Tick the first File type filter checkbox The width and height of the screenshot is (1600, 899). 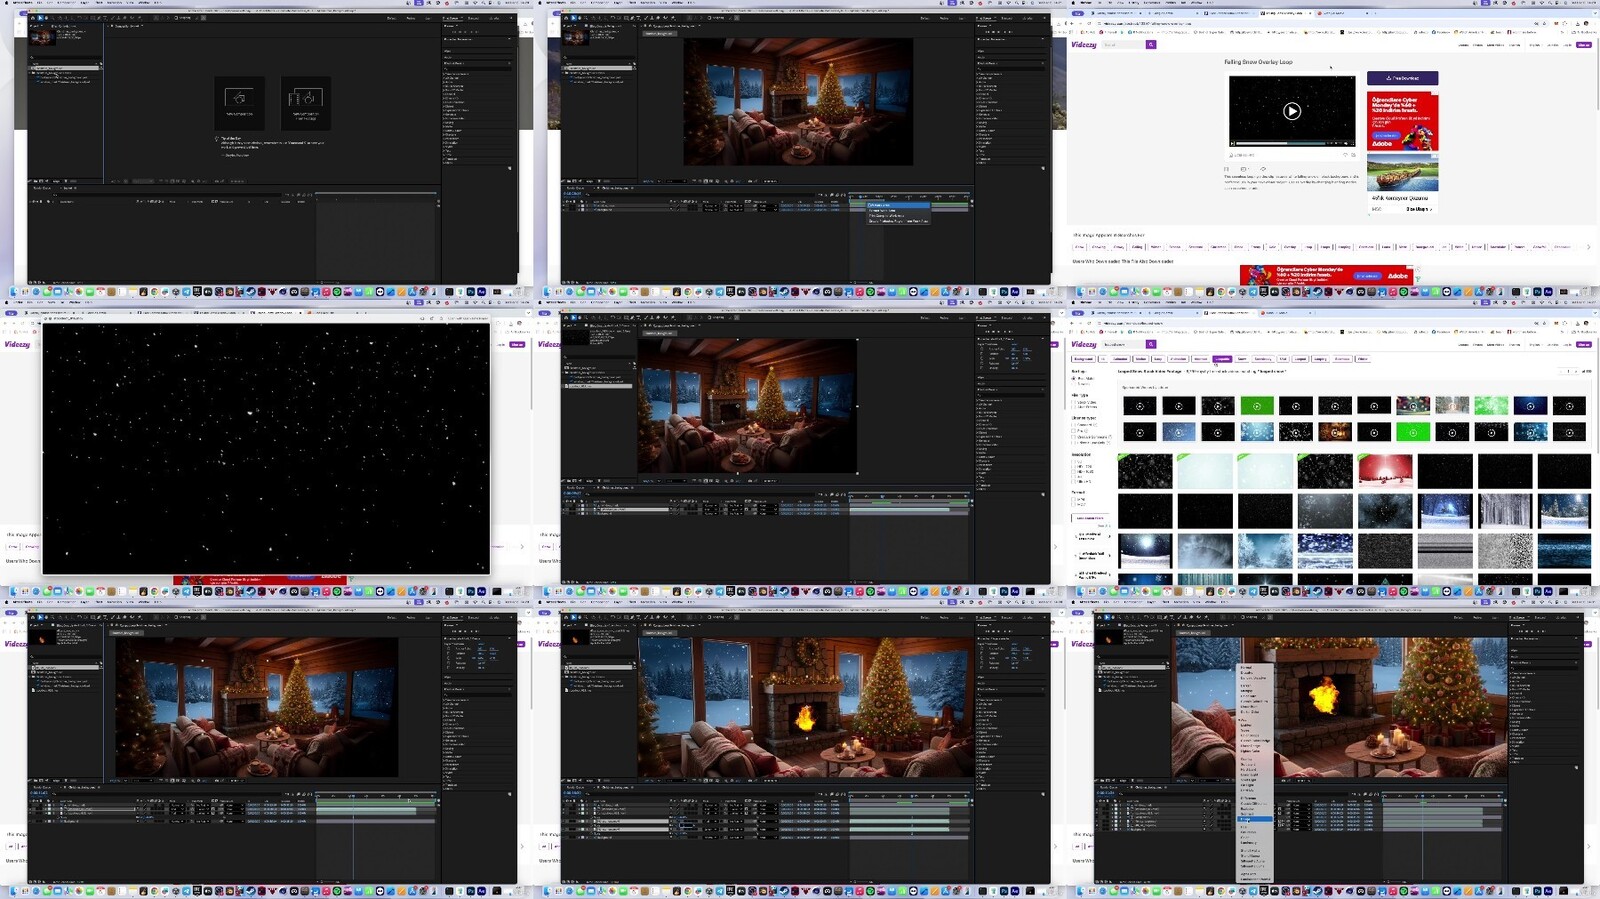pos(1074,402)
